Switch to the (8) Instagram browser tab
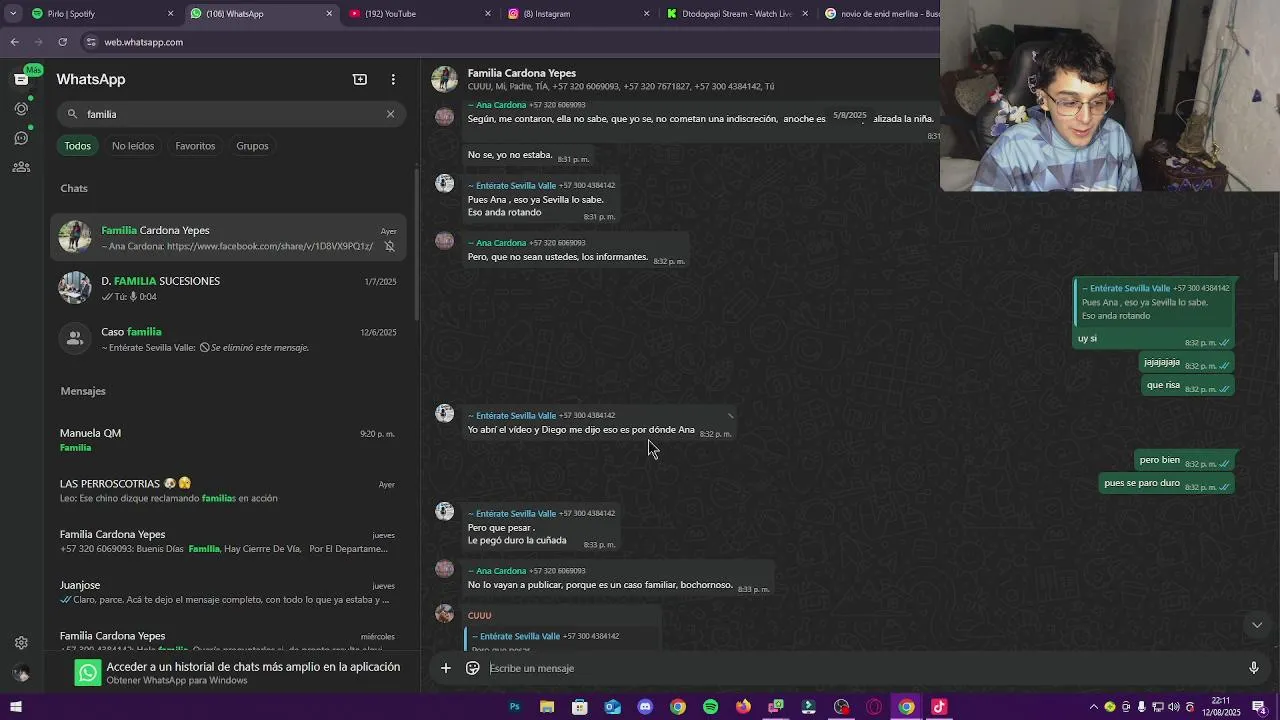The image size is (1280, 720). (577, 14)
